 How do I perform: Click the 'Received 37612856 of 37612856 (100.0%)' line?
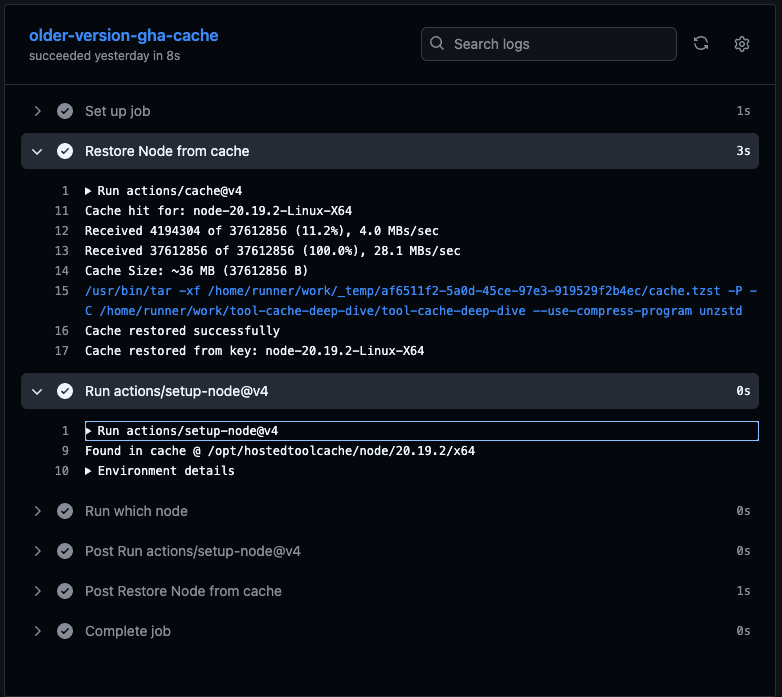273,251
